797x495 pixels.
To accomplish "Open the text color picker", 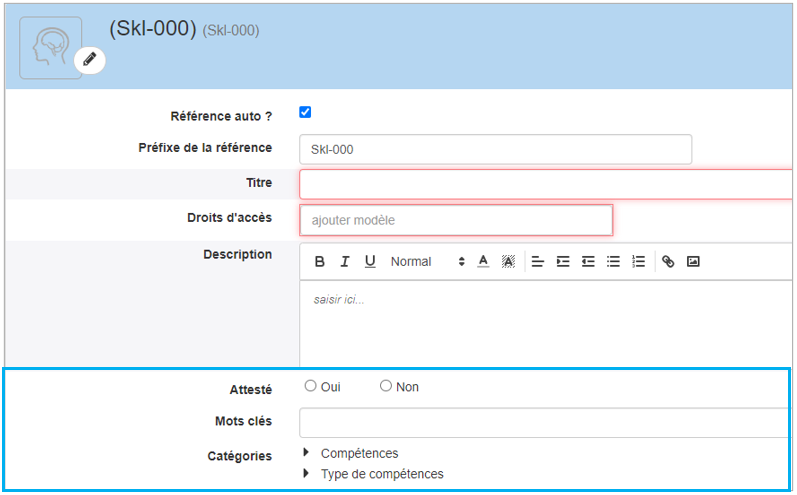I will tap(483, 262).
